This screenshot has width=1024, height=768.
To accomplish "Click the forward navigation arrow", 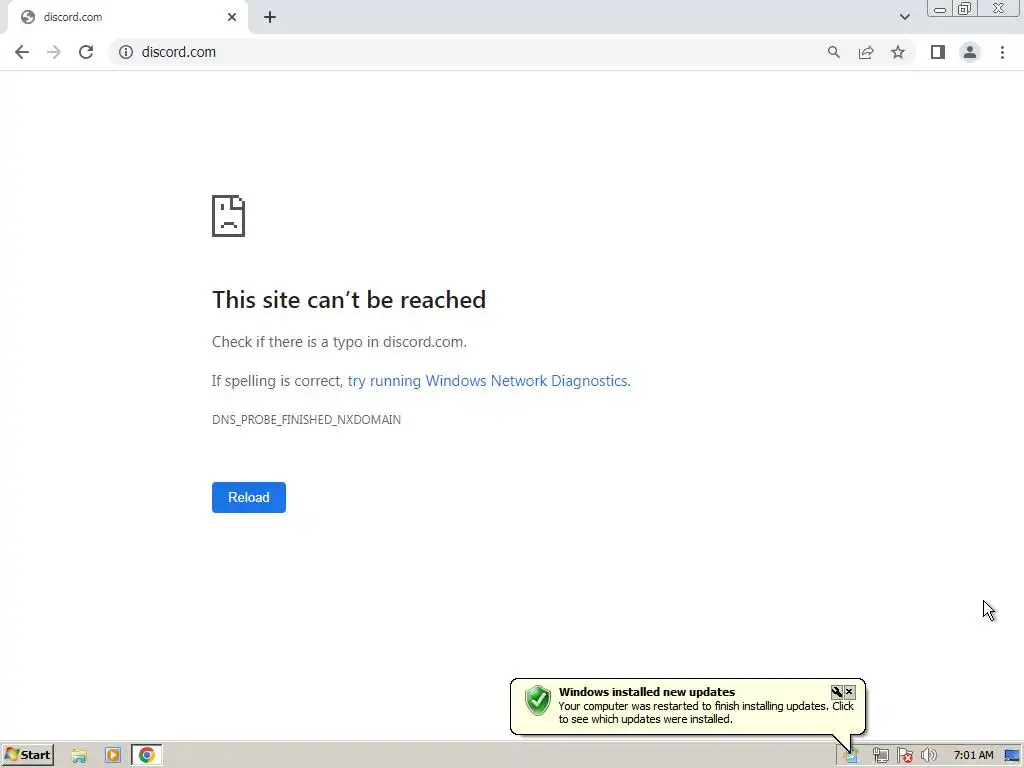I will (54, 52).
